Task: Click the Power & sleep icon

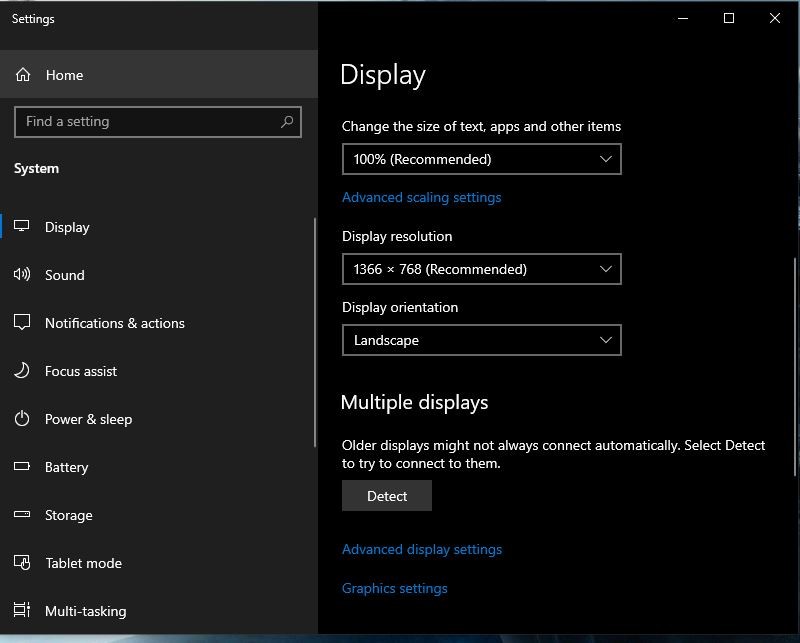Action: pos(22,419)
